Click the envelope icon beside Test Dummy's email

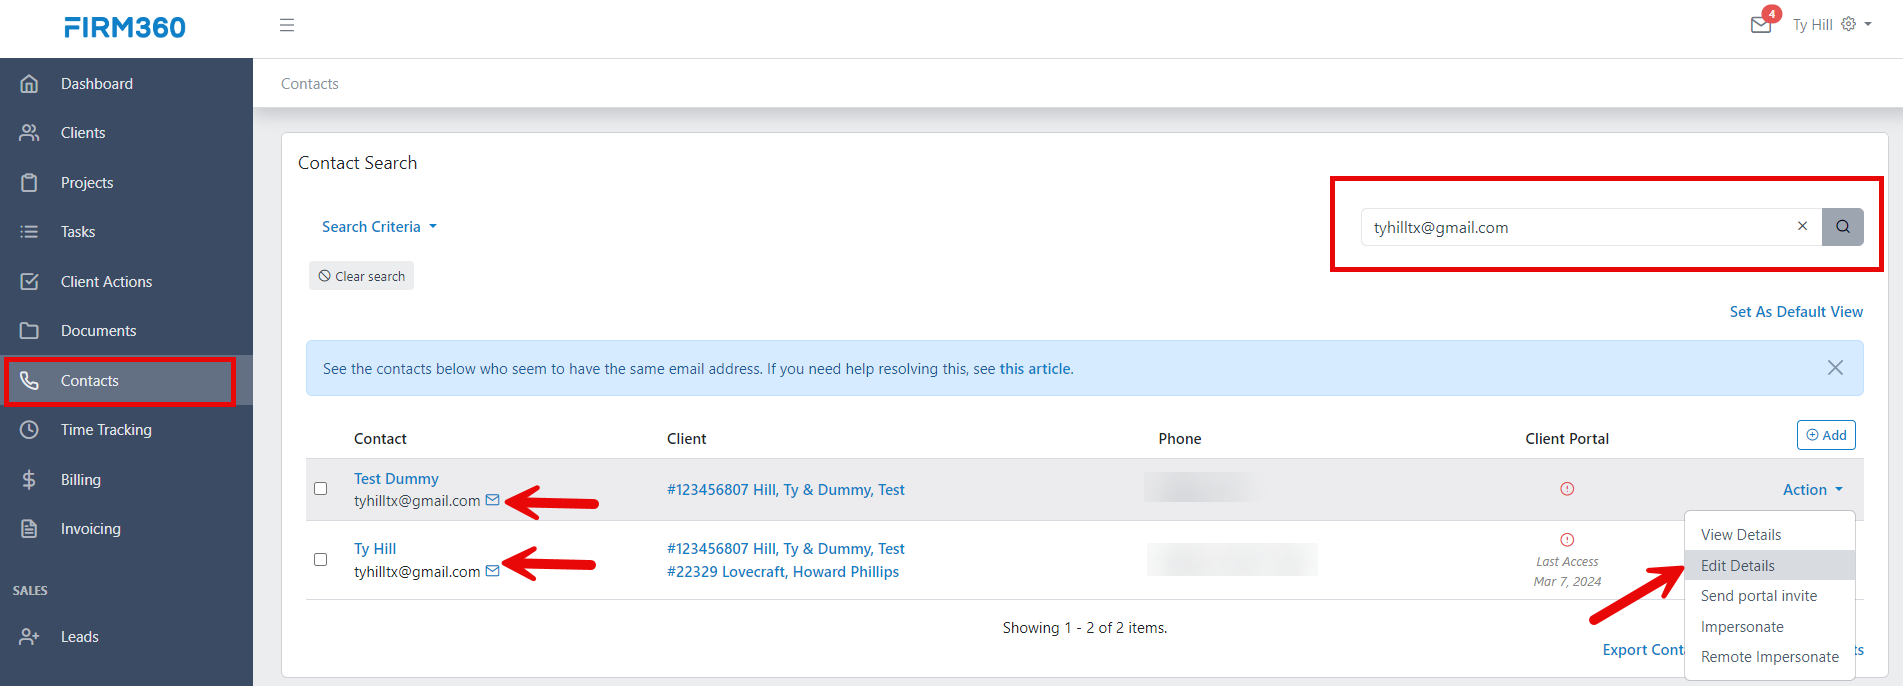(492, 500)
